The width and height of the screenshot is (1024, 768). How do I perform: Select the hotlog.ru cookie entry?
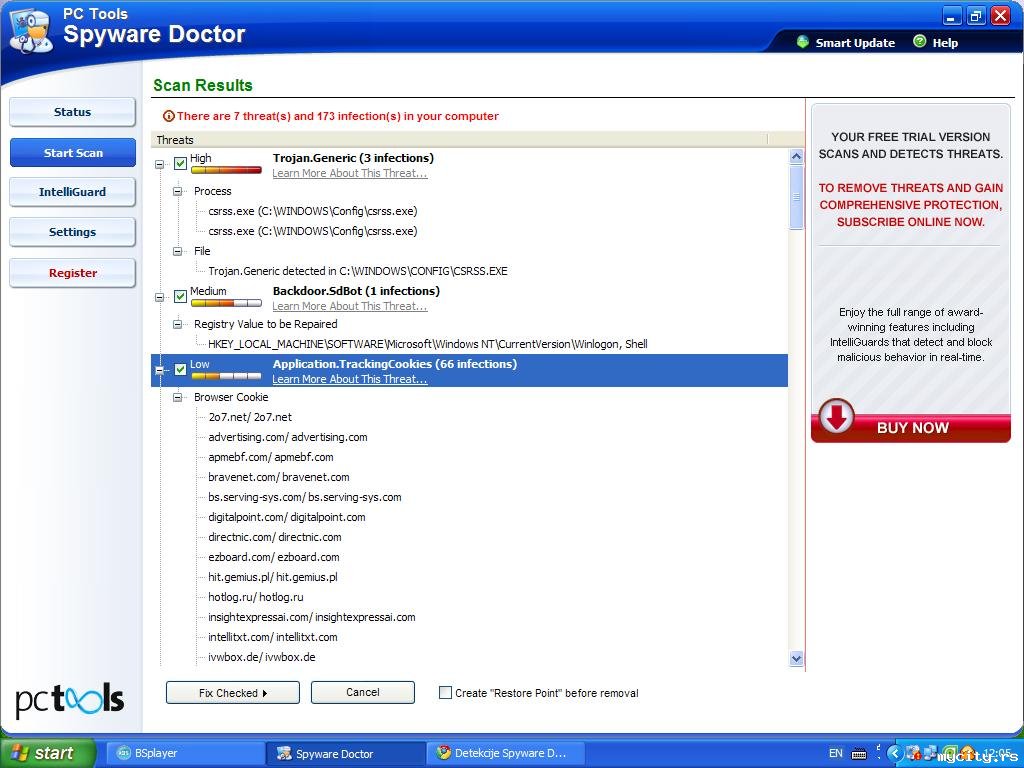[256, 598]
